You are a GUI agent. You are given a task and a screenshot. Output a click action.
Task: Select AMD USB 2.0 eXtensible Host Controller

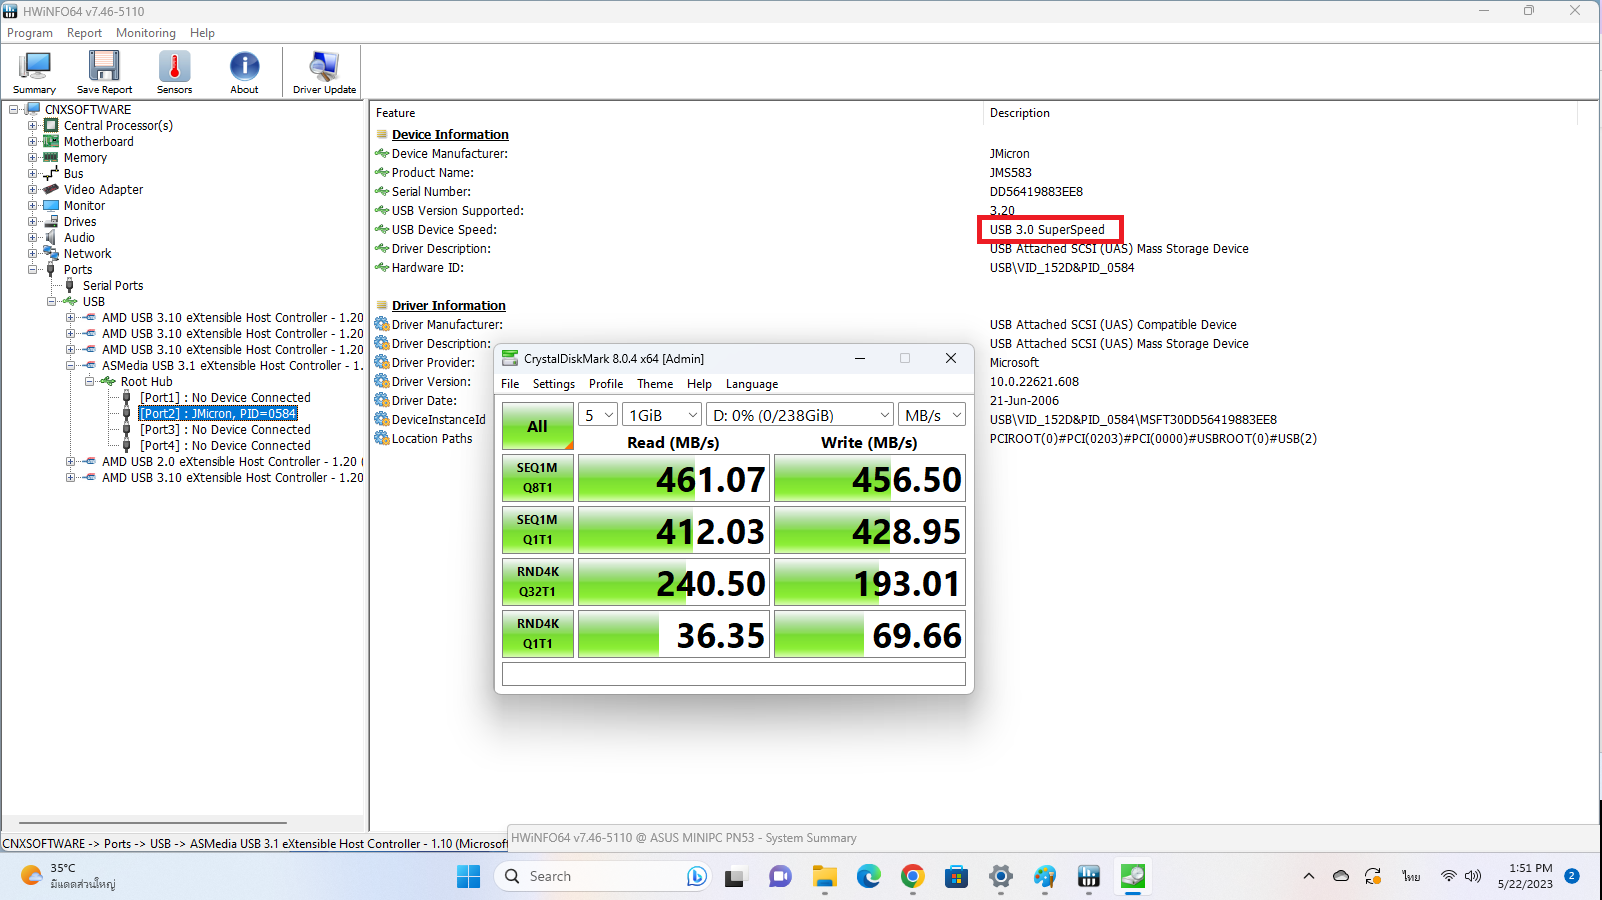(231, 462)
